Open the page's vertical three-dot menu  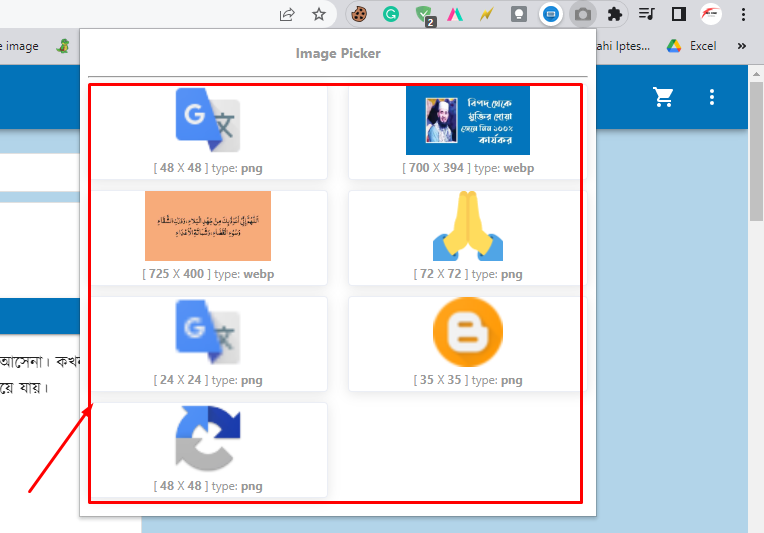click(x=712, y=97)
